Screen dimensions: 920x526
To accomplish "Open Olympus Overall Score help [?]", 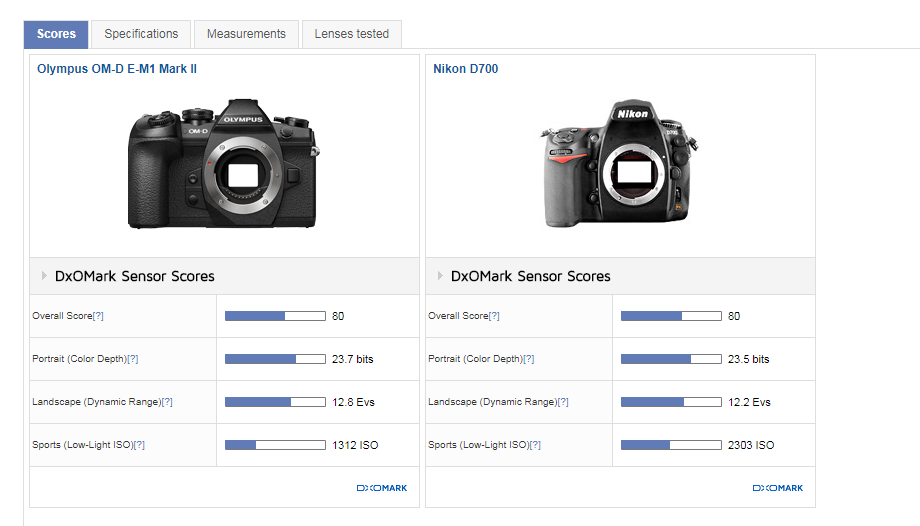I will [x=98, y=316].
